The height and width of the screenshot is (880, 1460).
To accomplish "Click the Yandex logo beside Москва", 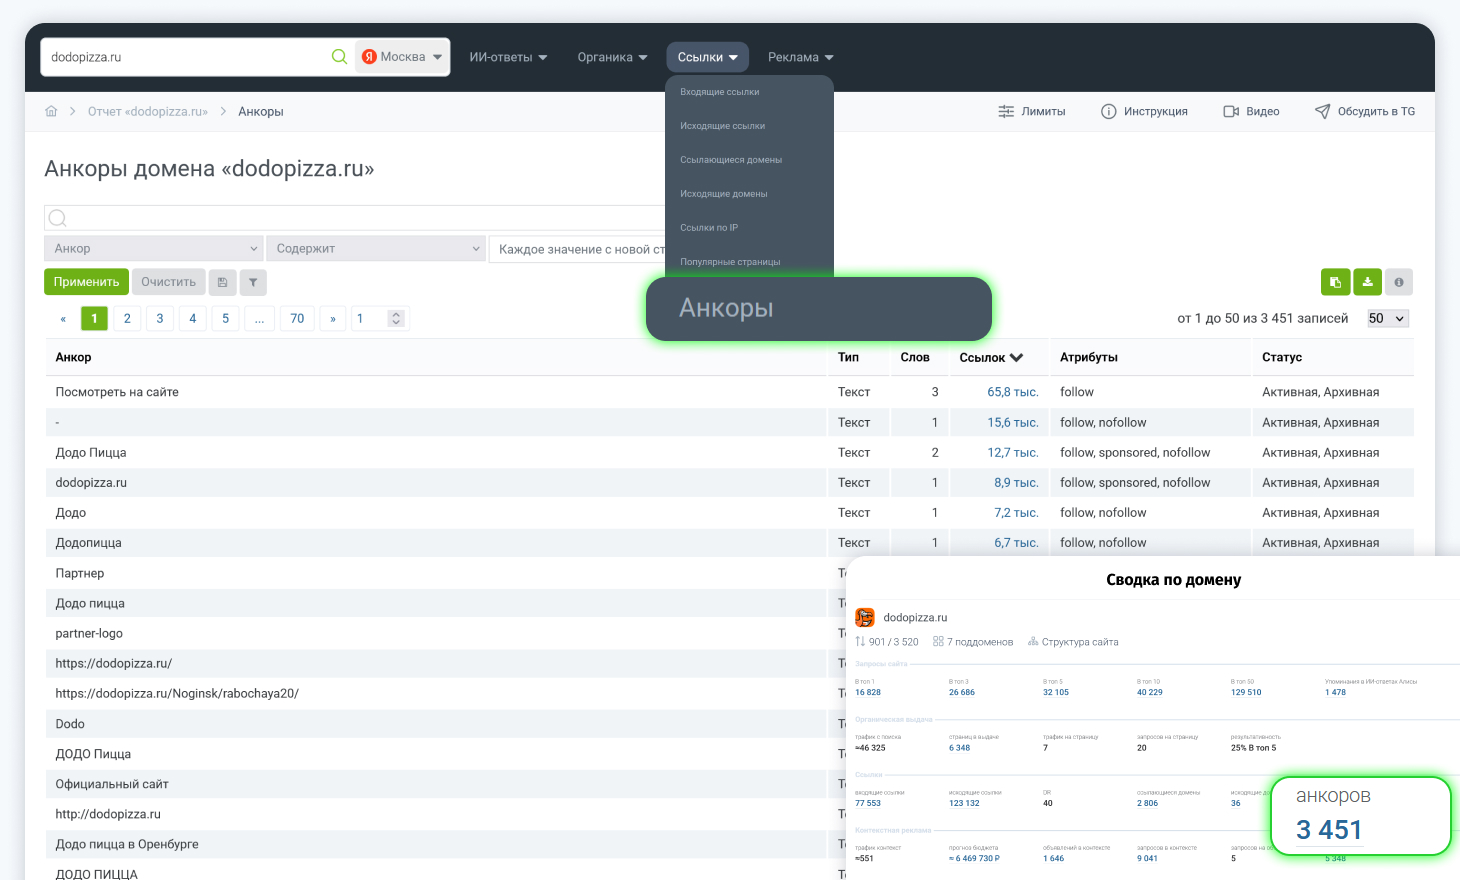I will tap(369, 57).
